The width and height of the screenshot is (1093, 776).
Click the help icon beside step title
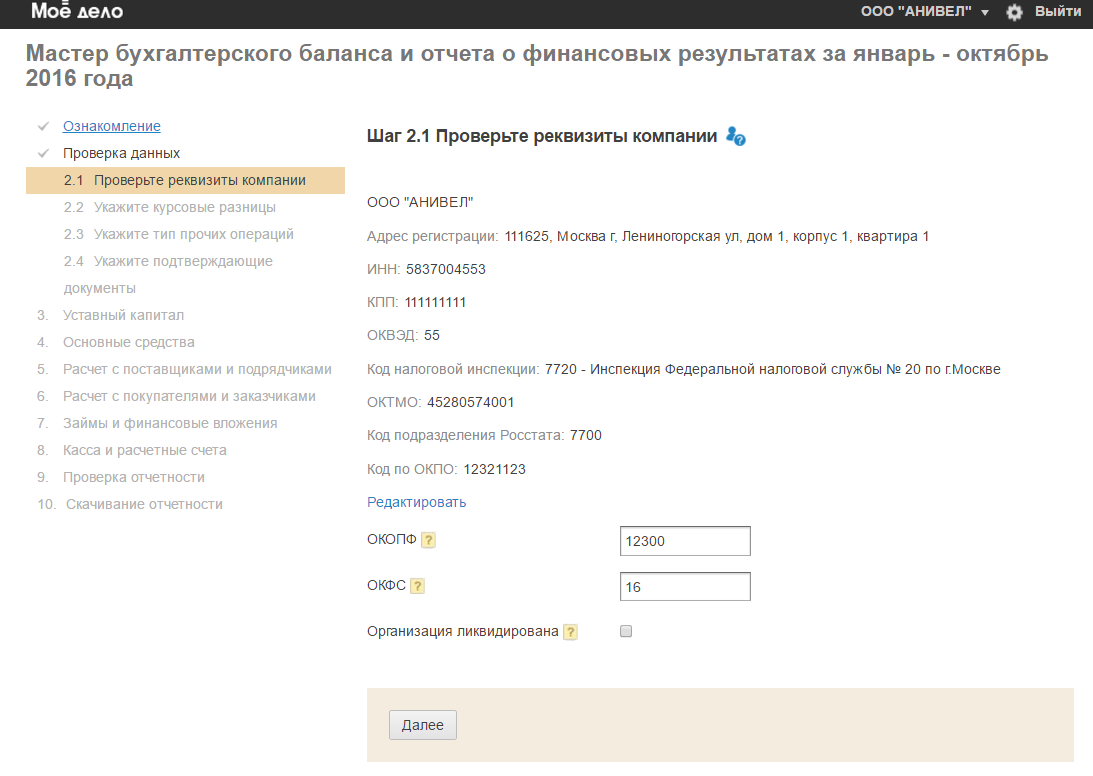point(736,136)
